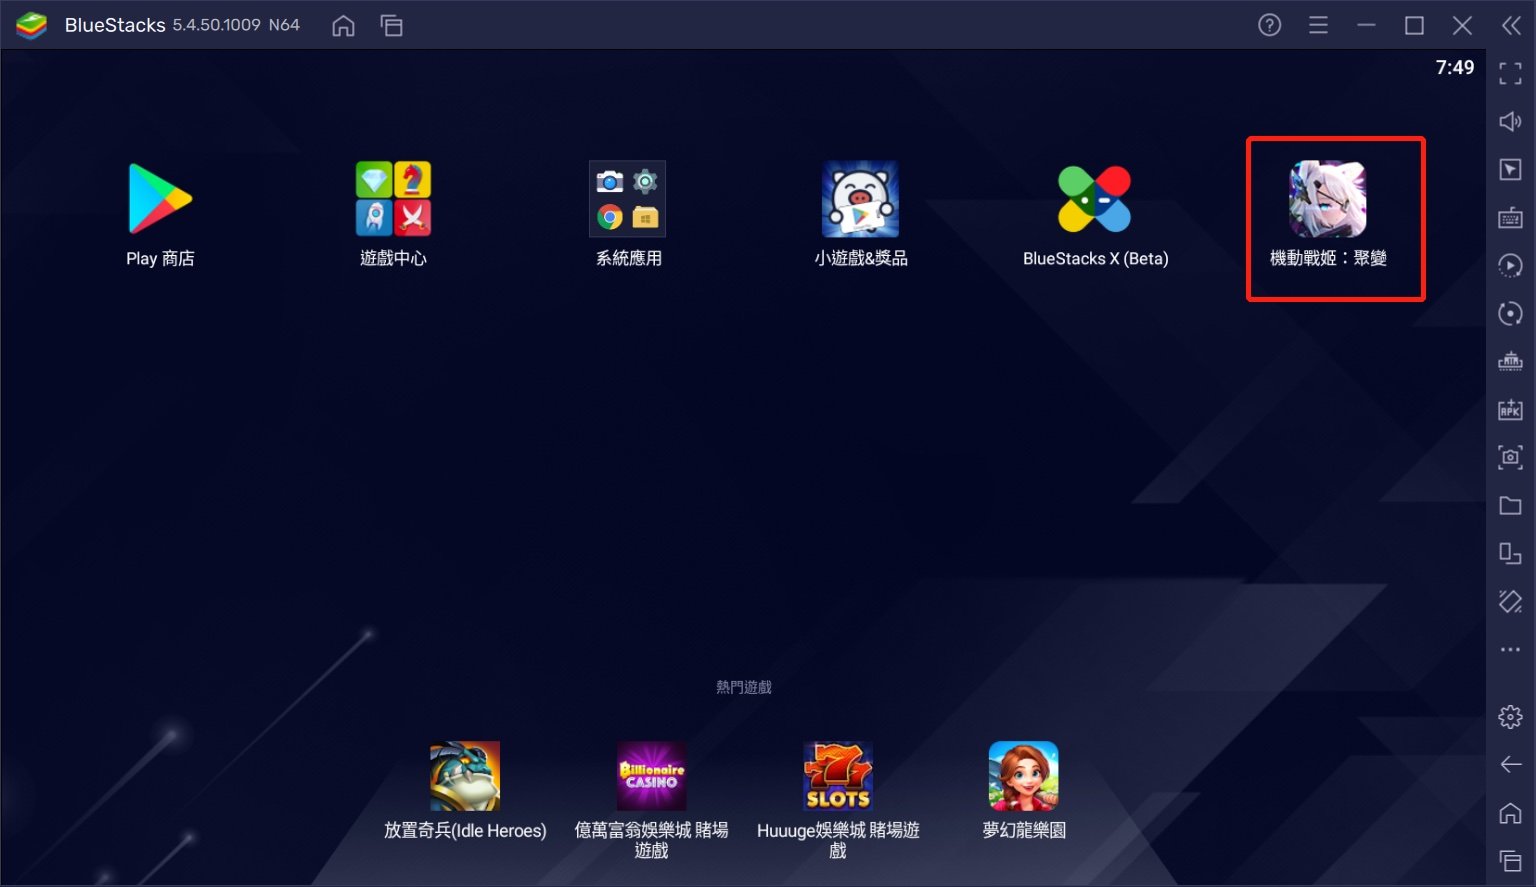Collapse the side toolbar with double chevron
The width and height of the screenshot is (1536, 887).
point(1511,25)
